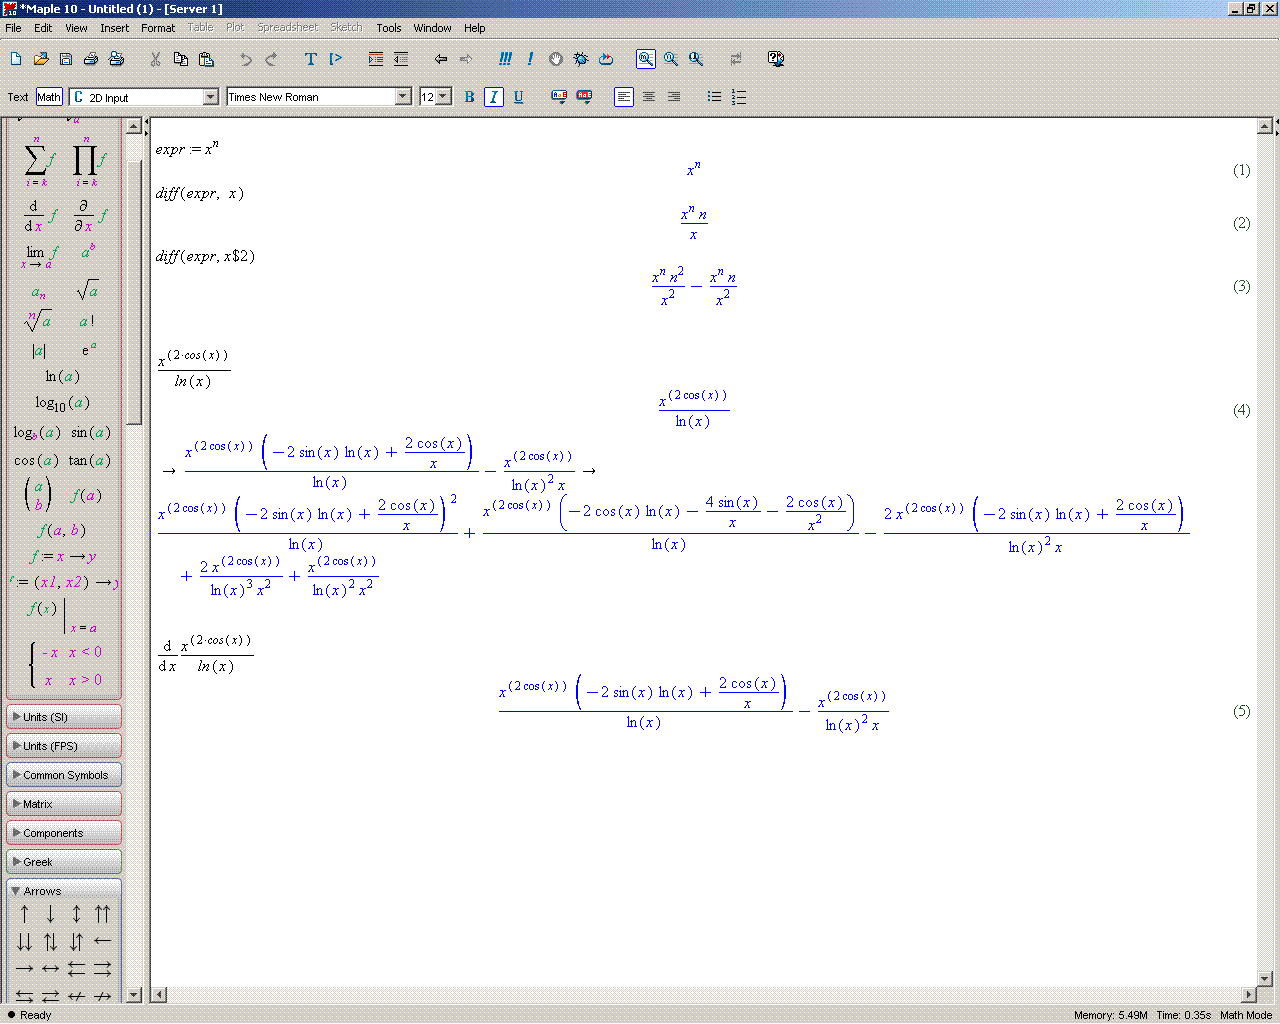Open an existing file with folder icon

click(x=41, y=59)
